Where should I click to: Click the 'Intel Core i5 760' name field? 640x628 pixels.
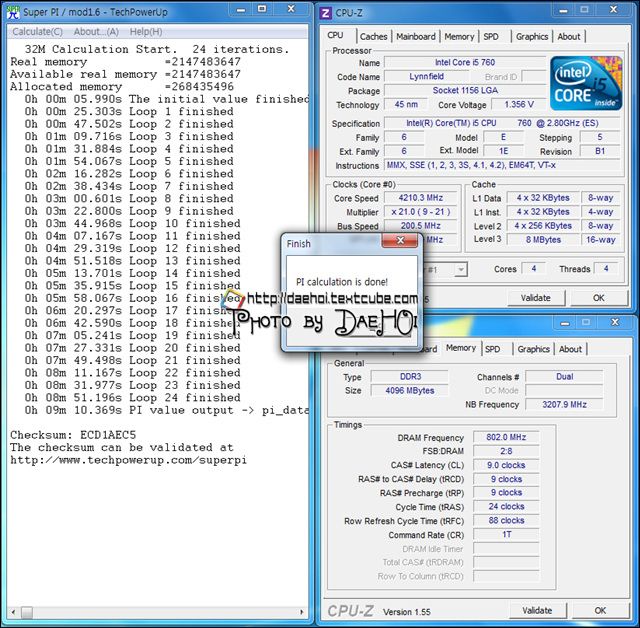pyautogui.click(x=464, y=62)
